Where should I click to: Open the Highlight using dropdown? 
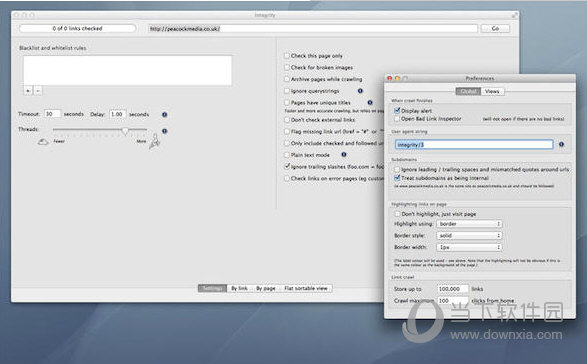pyautogui.click(x=469, y=224)
